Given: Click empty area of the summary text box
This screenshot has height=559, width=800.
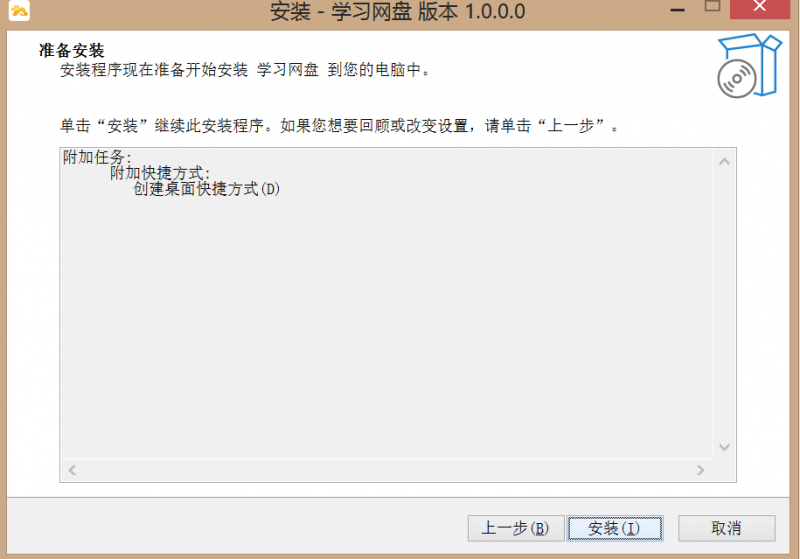Looking at the screenshot, I should pos(386,326).
